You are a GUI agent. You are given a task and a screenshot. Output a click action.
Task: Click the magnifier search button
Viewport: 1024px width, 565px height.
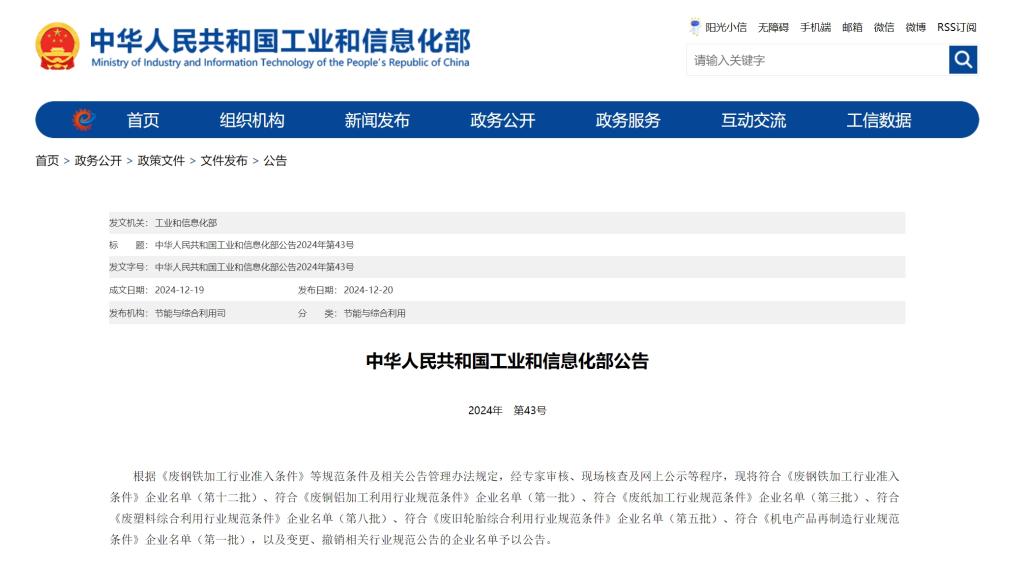[x=962, y=60]
